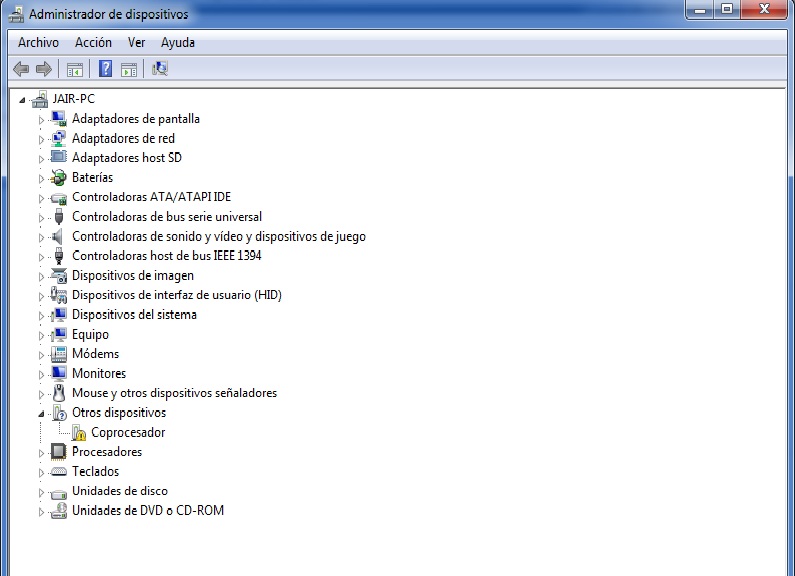
Task: Click the Adaptadores de pantalla icon
Action: pos(59,119)
